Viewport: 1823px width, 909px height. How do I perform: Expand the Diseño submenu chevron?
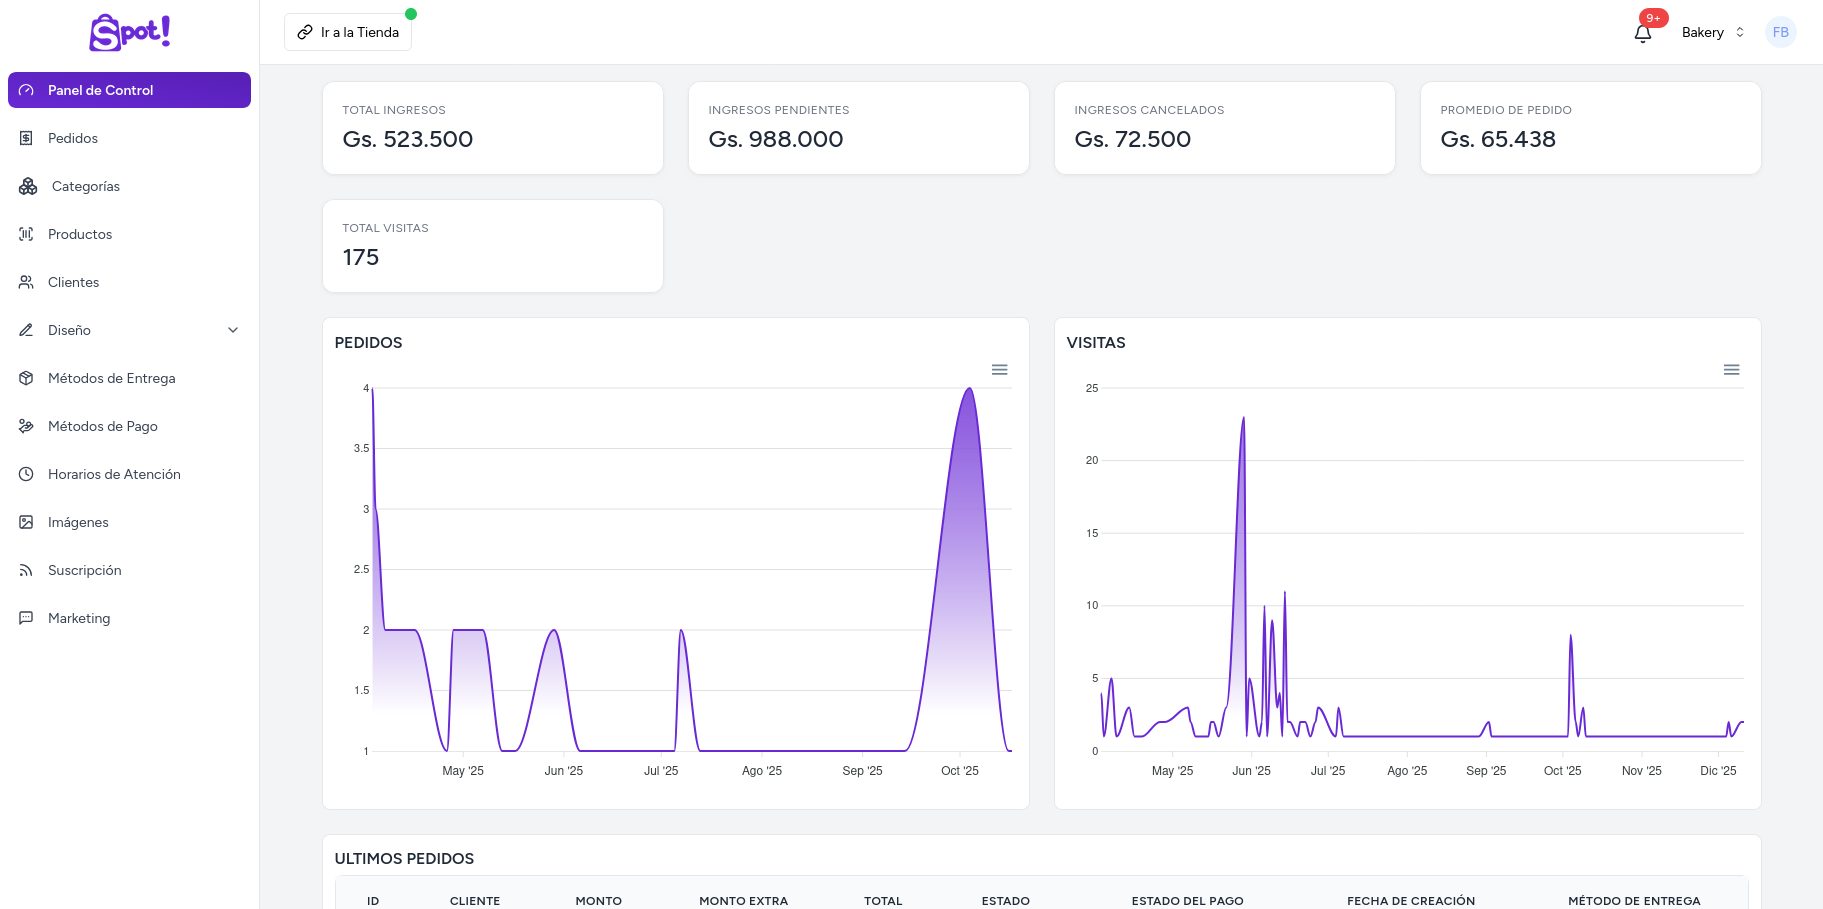(x=233, y=330)
